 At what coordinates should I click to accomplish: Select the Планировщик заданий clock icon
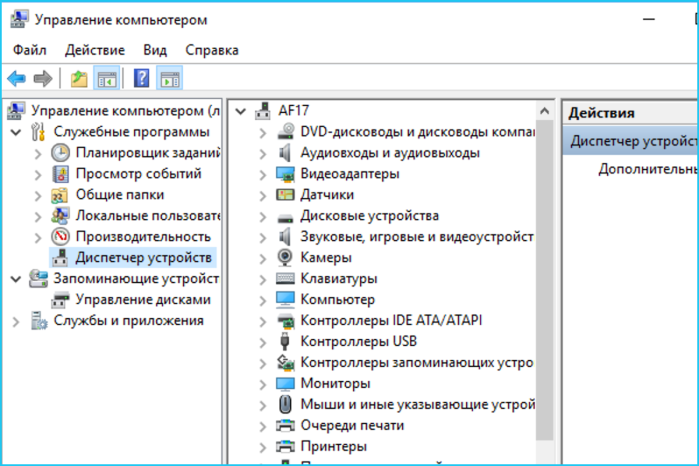[60, 153]
